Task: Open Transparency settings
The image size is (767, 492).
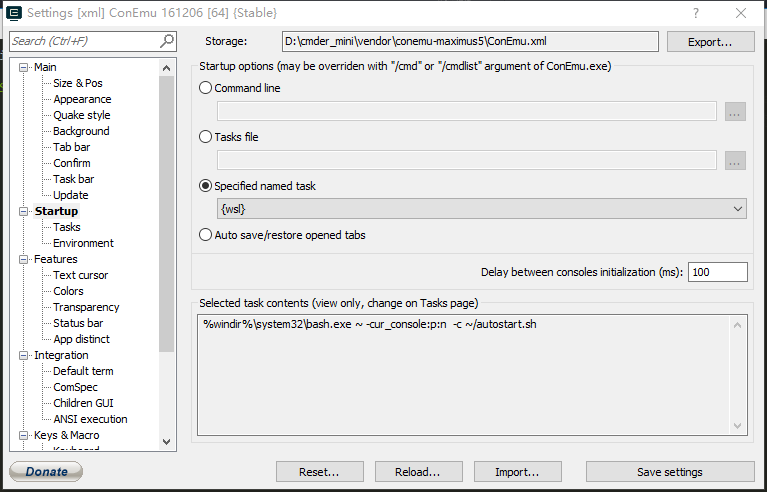Action: tap(86, 307)
